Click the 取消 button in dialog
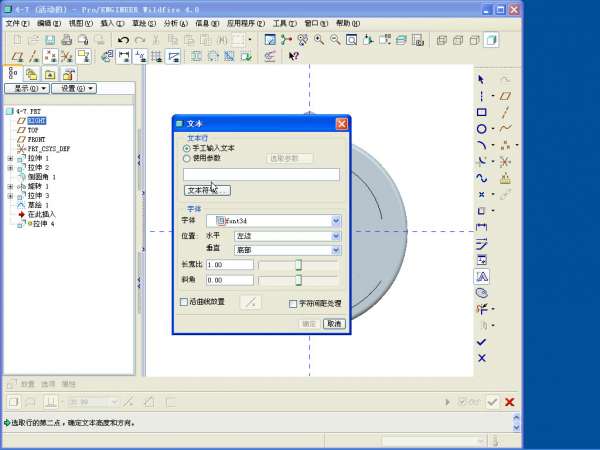The width and height of the screenshot is (600, 450). coord(334,324)
